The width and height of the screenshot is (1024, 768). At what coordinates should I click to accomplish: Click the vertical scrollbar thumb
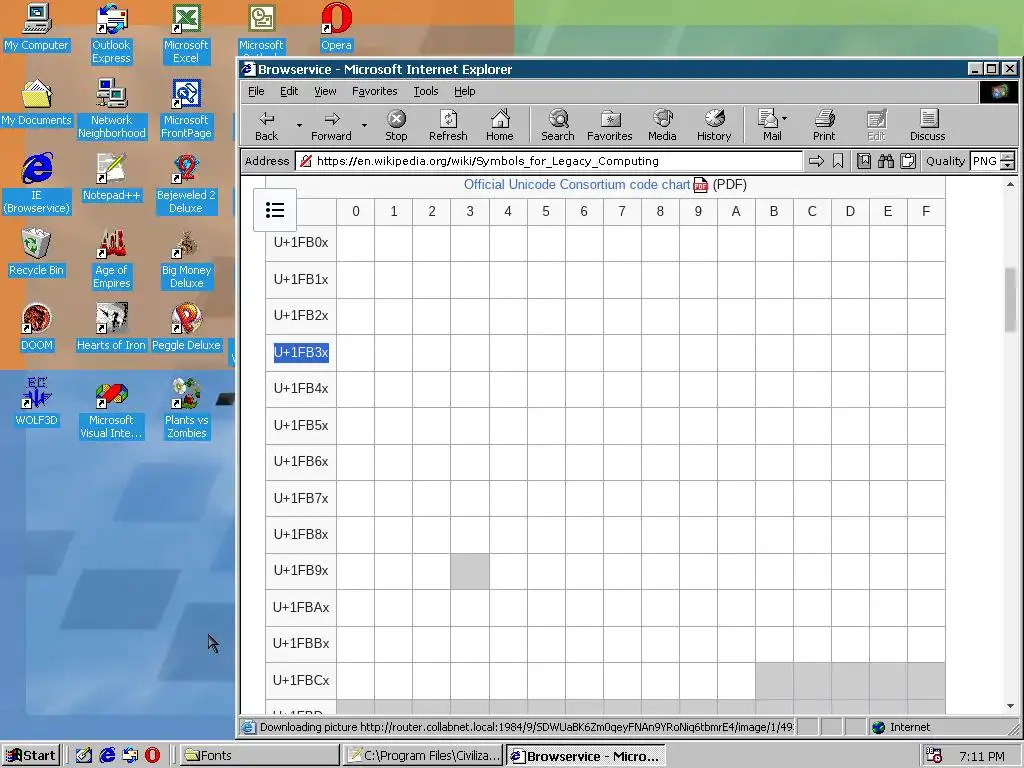click(x=1010, y=299)
